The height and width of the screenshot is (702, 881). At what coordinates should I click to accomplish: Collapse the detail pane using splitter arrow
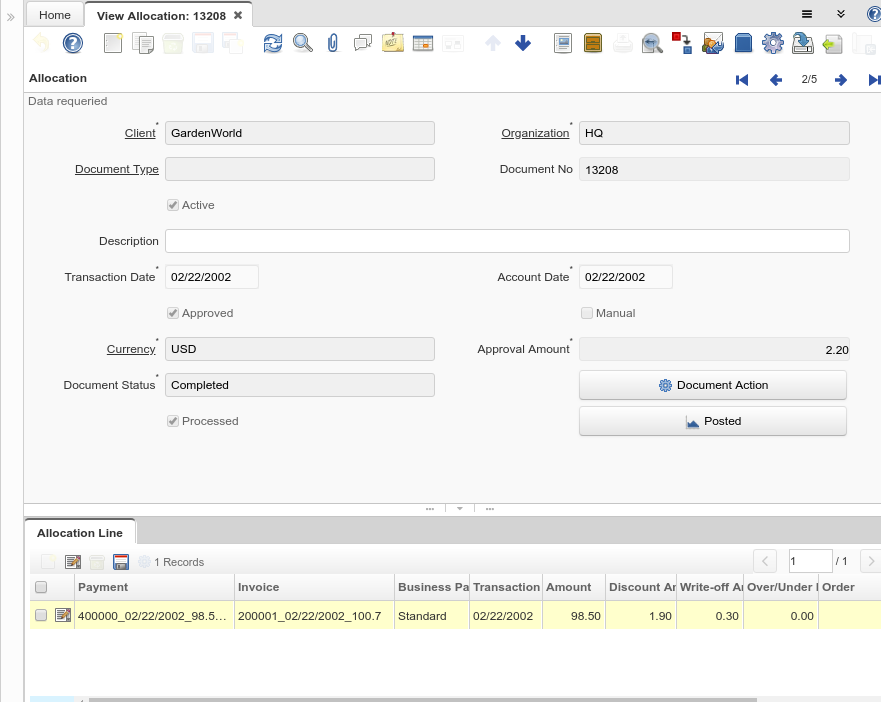(460, 508)
